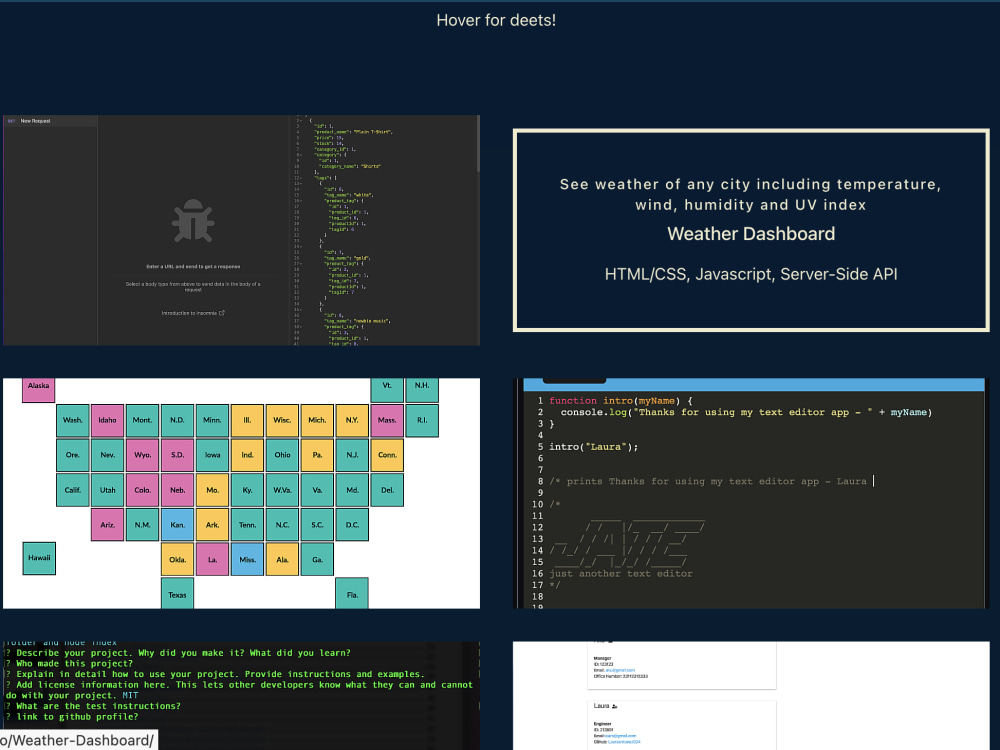Choose the Mo. state tile
The height and width of the screenshot is (750, 1000).
click(x=212, y=490)
